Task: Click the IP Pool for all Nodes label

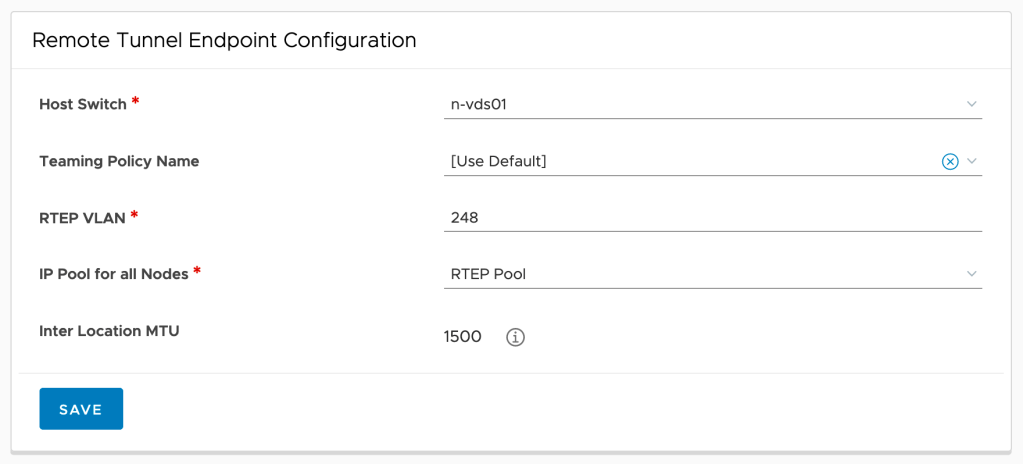Action: click(113, 274)
